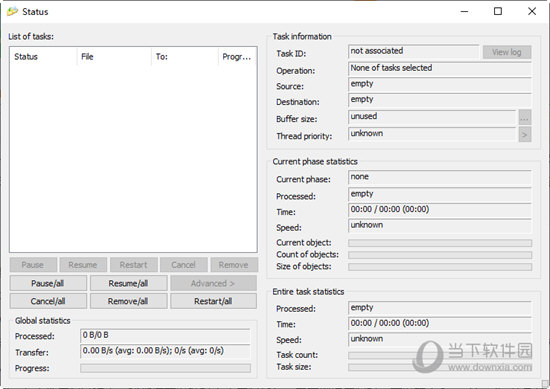The height and width of the screenshot is (389, 550).
Task: Click the global Progress bar
Action: pos(166,368)
